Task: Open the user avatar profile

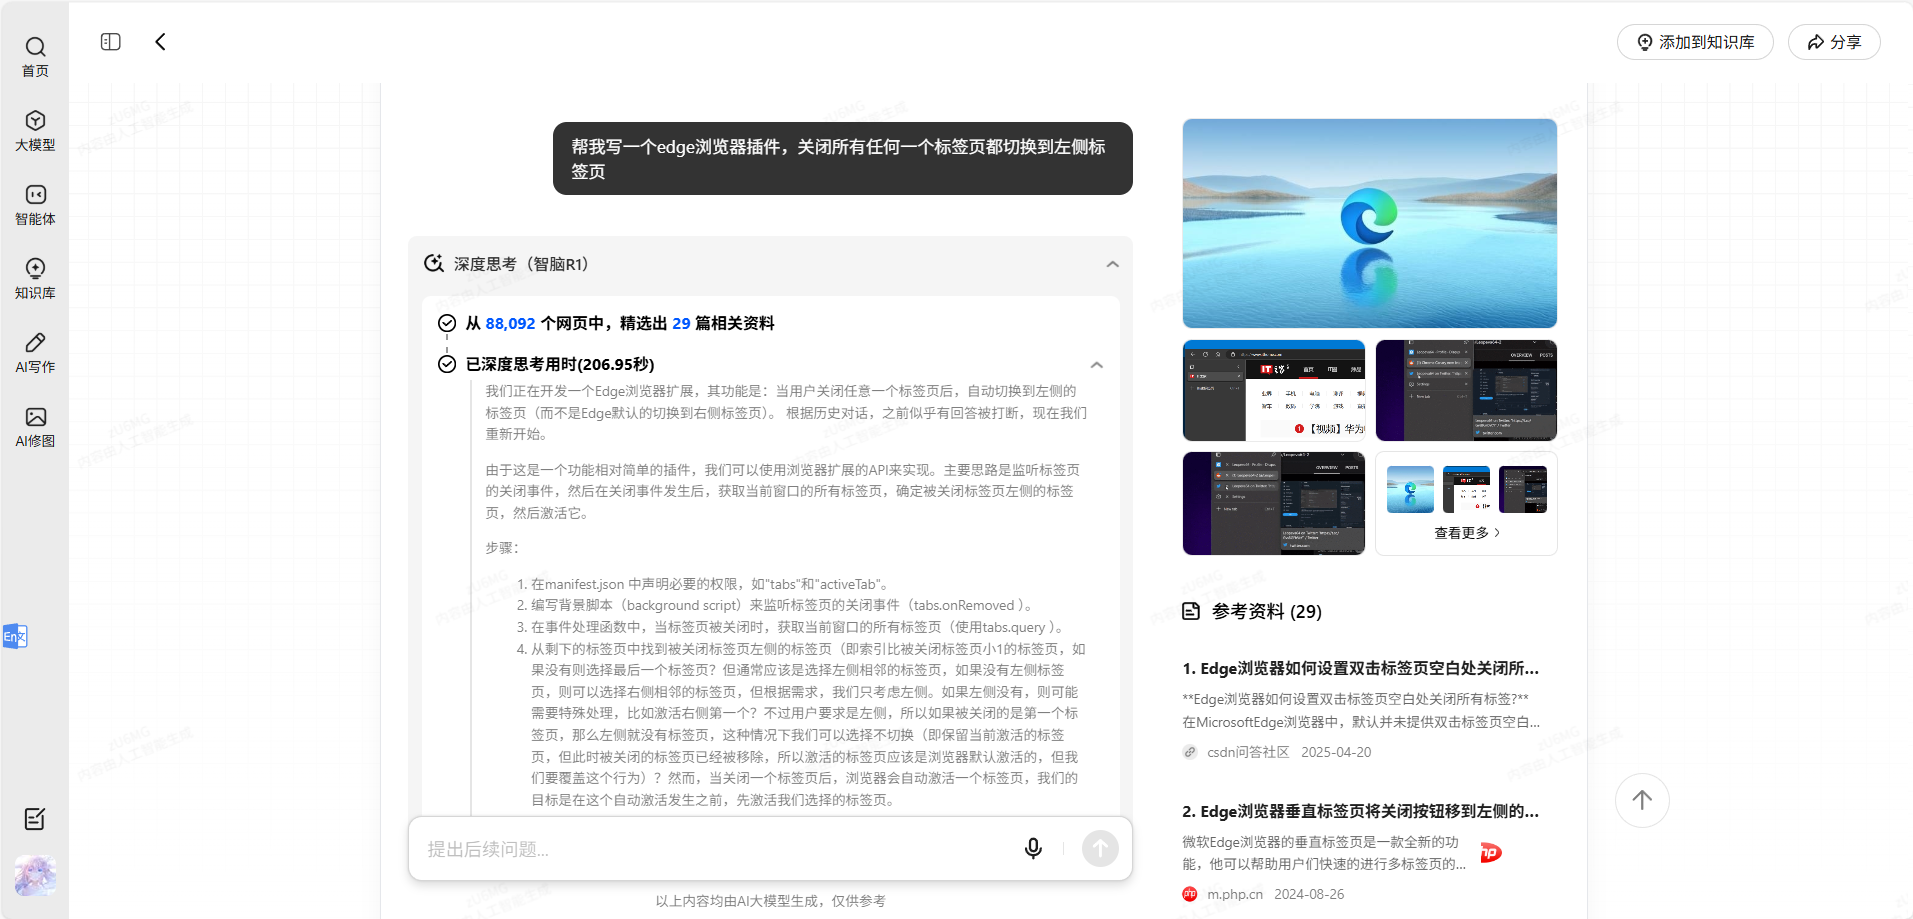Action: point(35,875)
